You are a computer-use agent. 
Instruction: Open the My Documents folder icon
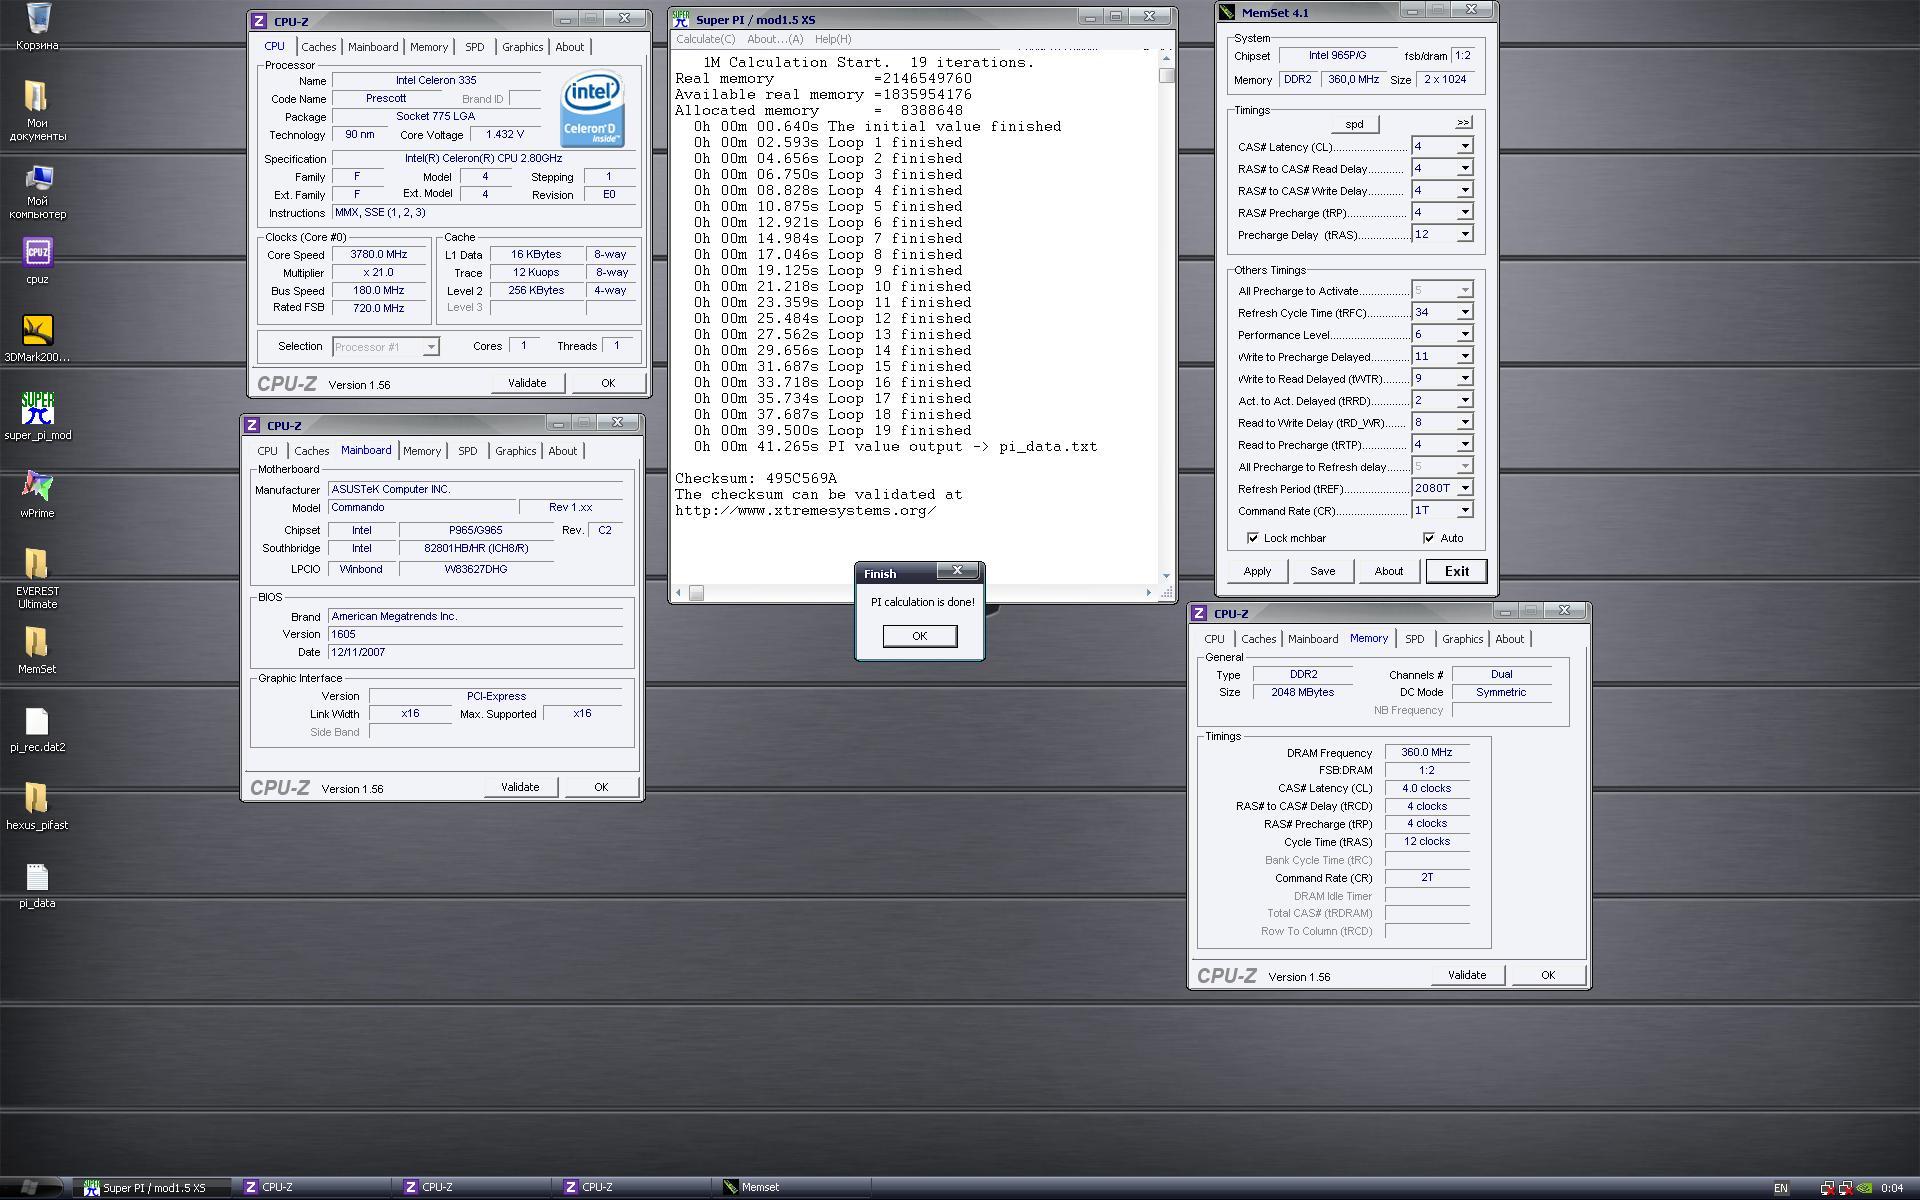coord(37,110)
